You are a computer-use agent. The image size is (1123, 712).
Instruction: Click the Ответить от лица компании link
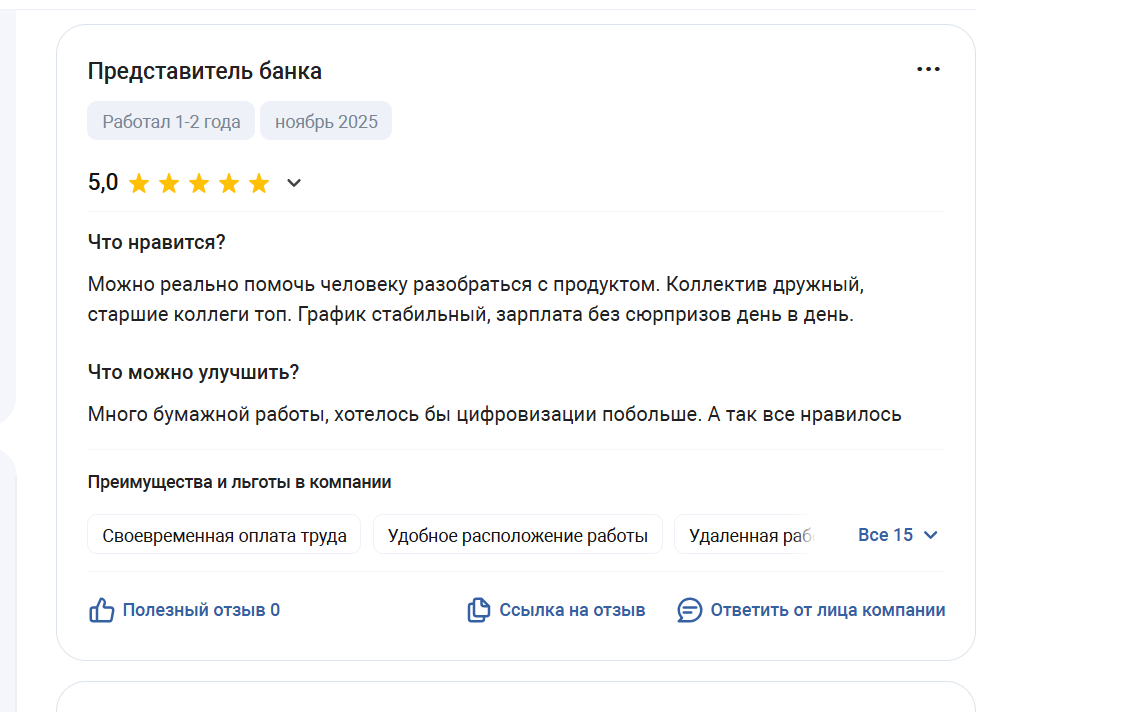pos(827,610)
